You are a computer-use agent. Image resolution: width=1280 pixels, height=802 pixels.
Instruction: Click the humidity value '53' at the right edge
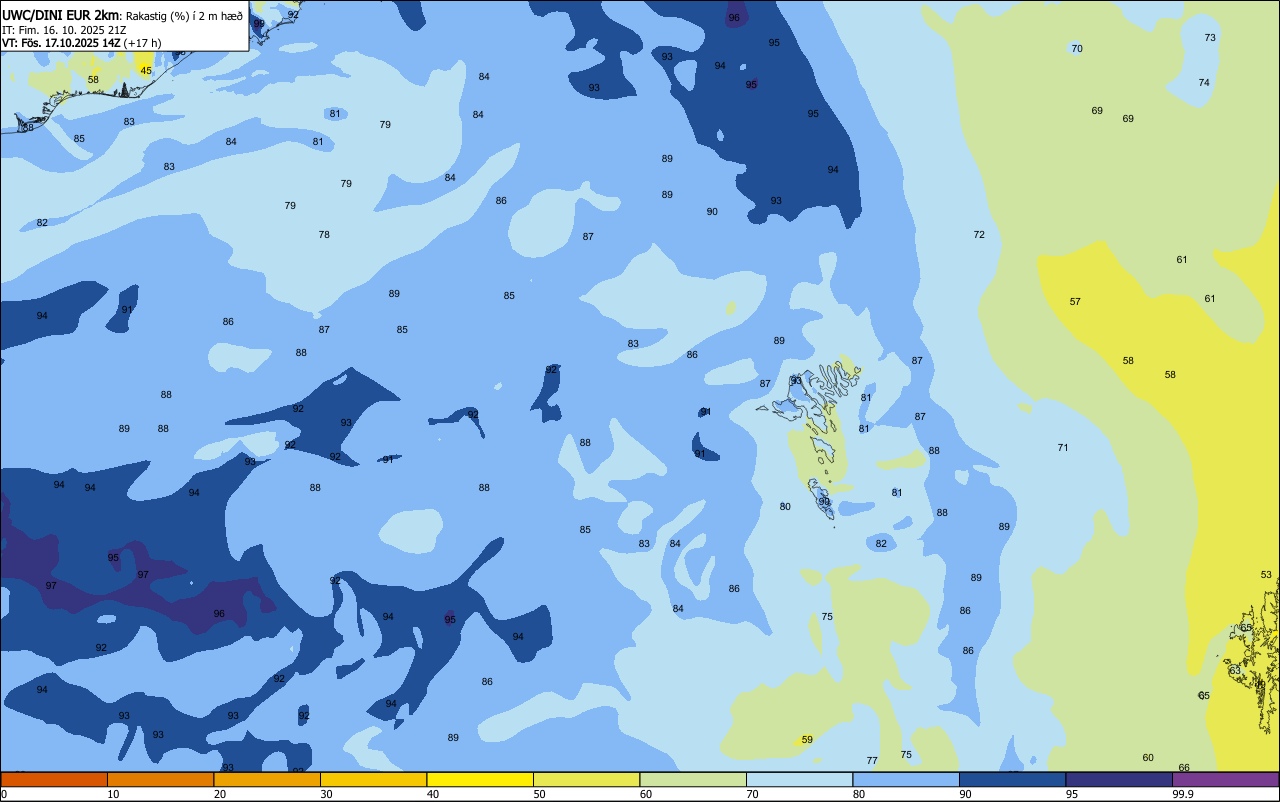(1266, 574)
